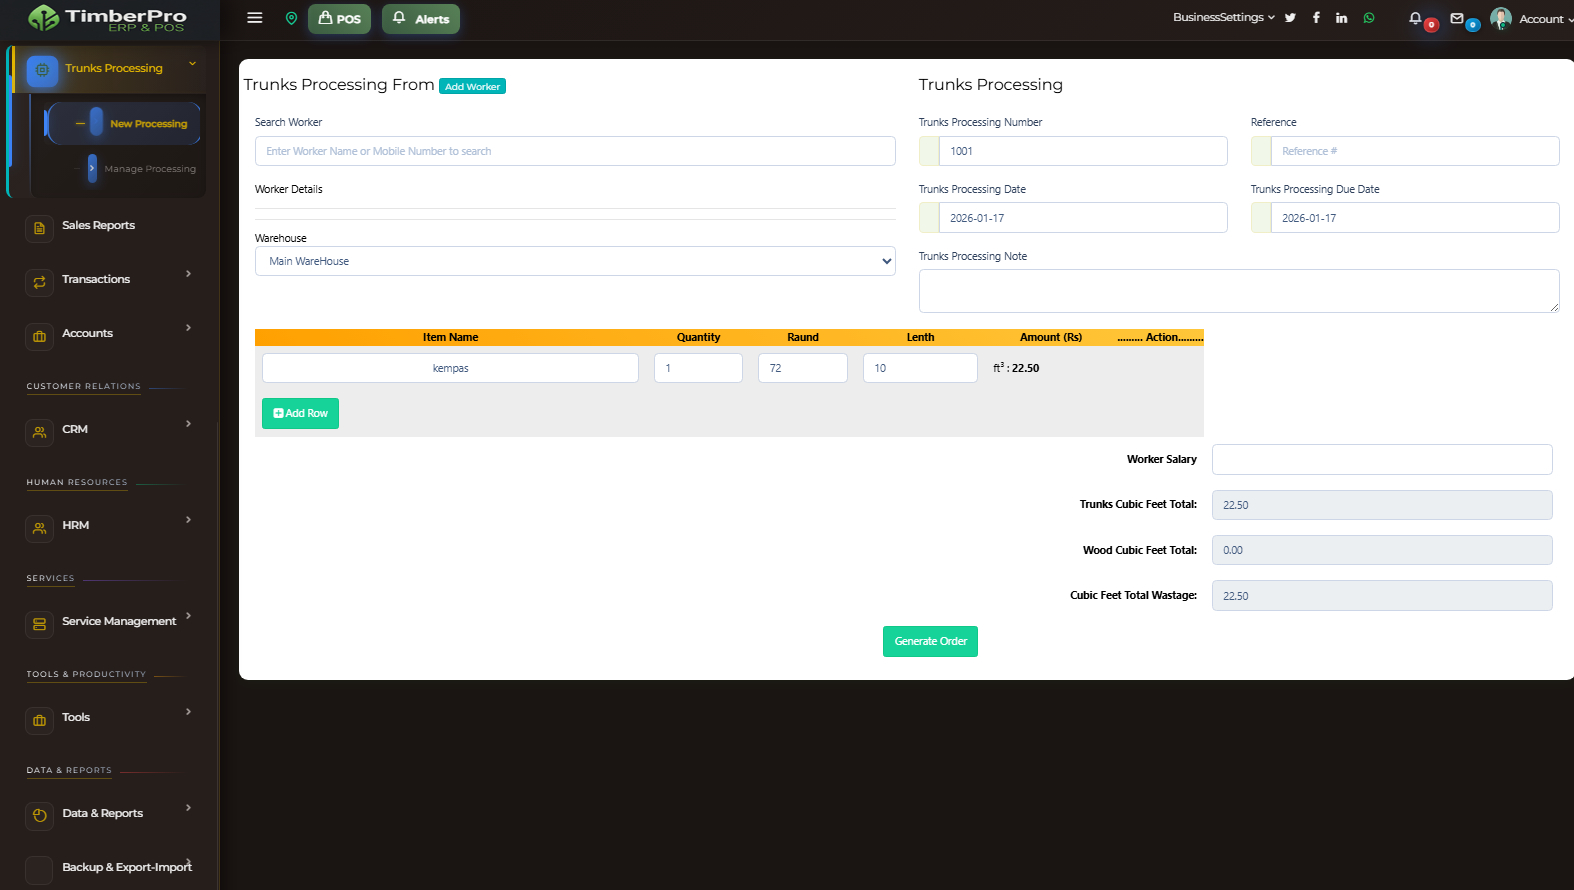The image size is (1574, 890).
Task: Open the notifications bell icon
Action: [1415, 18]
